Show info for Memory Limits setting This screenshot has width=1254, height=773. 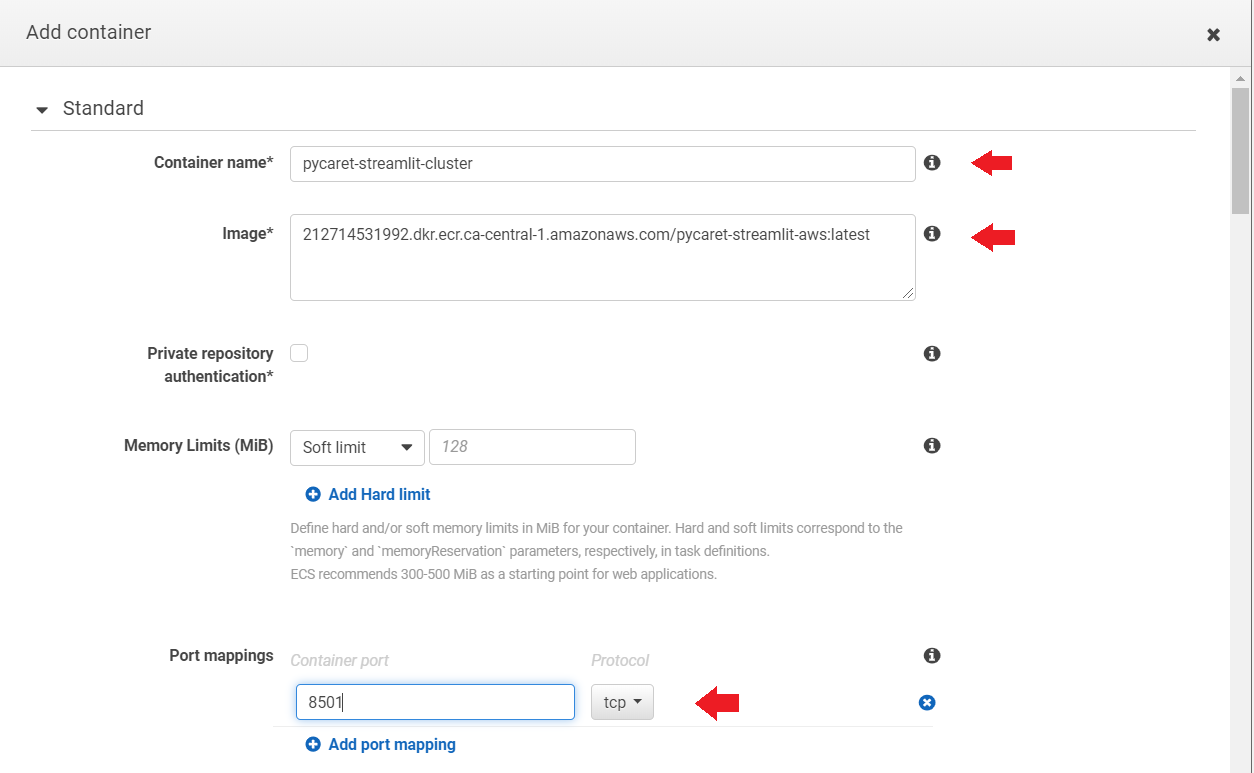[932, 446]
